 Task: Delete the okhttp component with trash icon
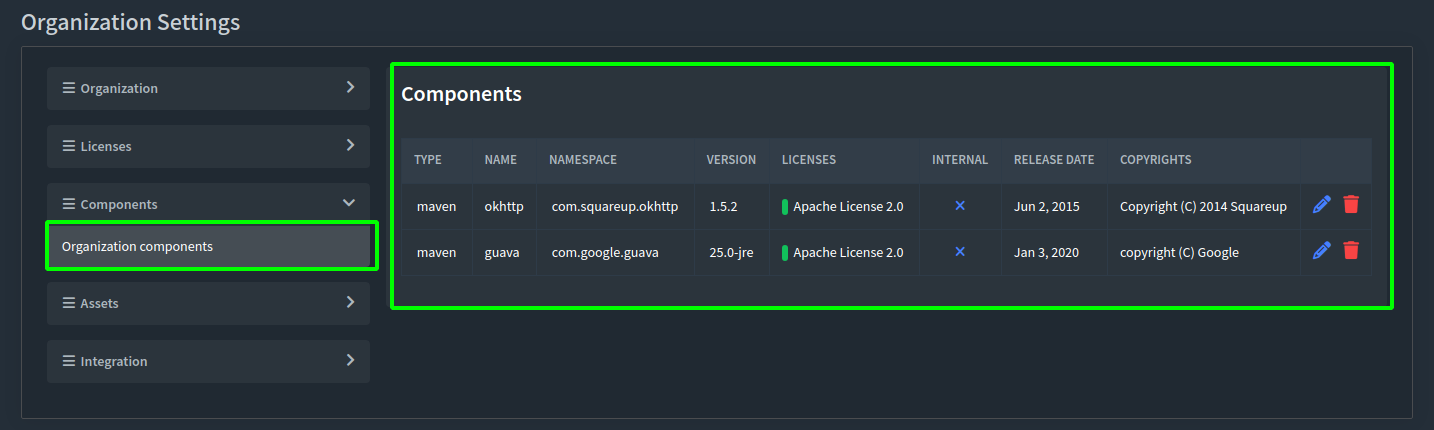coord(1351,205)
